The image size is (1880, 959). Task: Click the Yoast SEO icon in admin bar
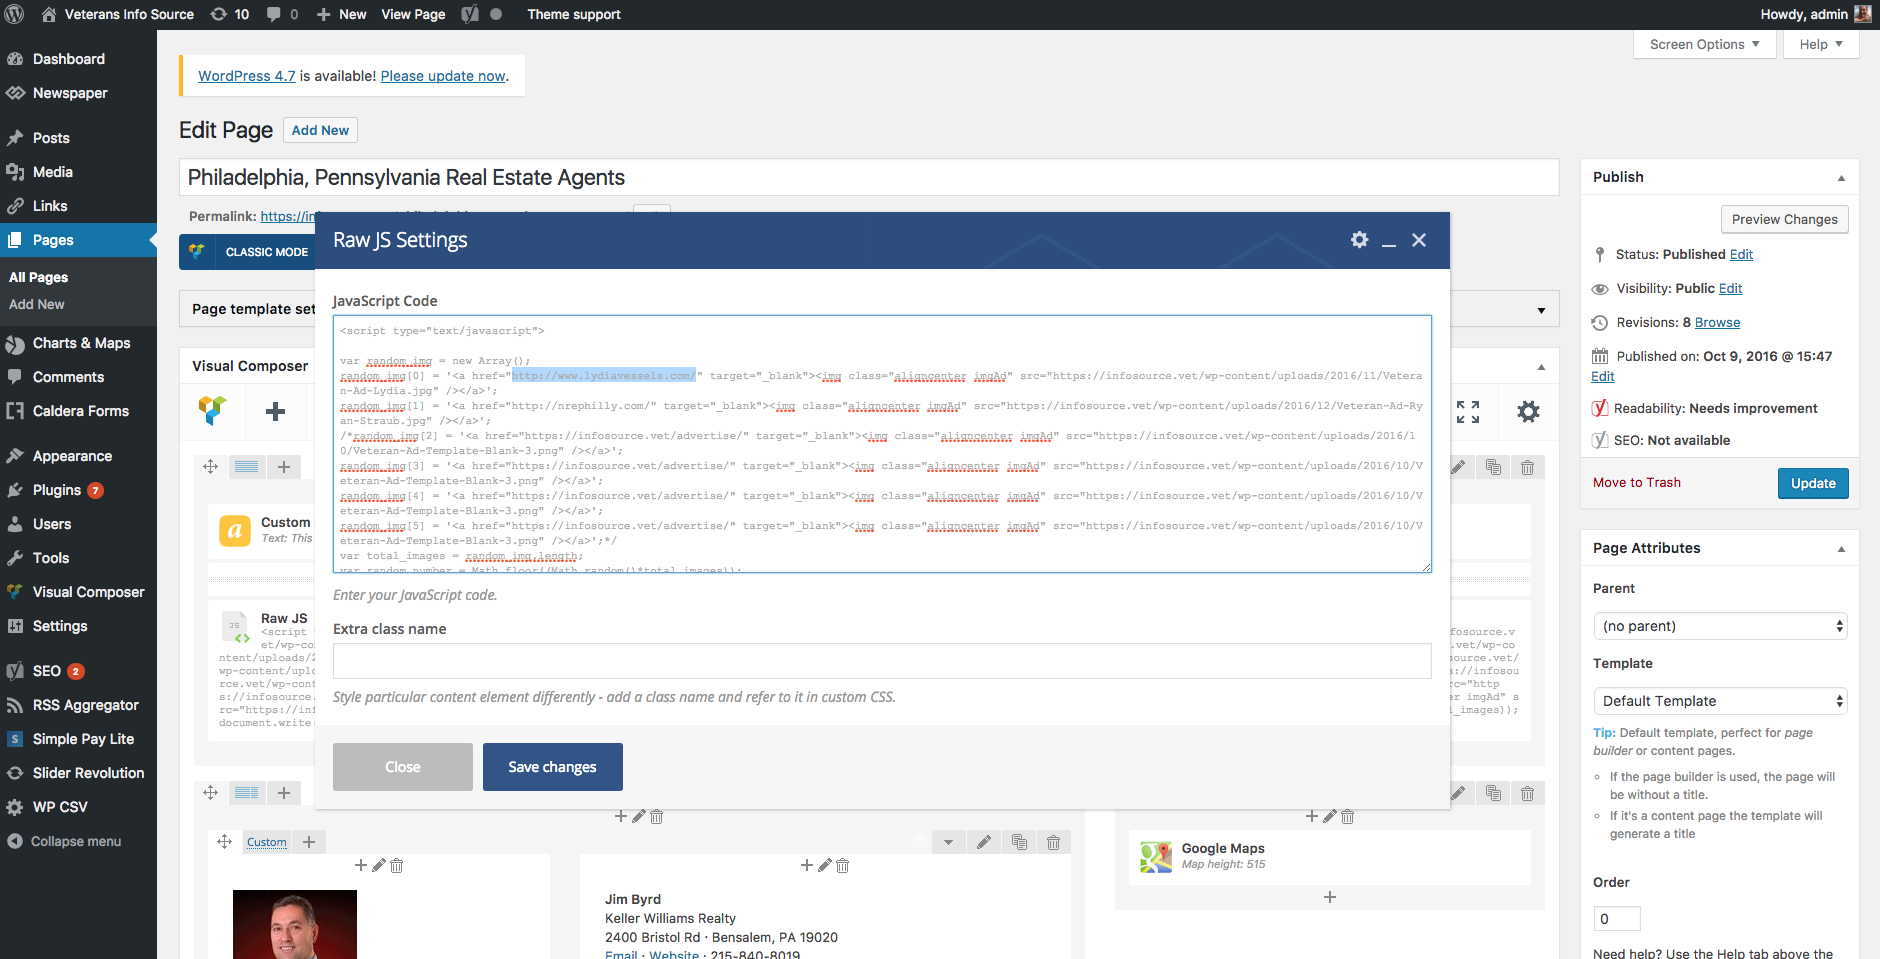[470, 14]
